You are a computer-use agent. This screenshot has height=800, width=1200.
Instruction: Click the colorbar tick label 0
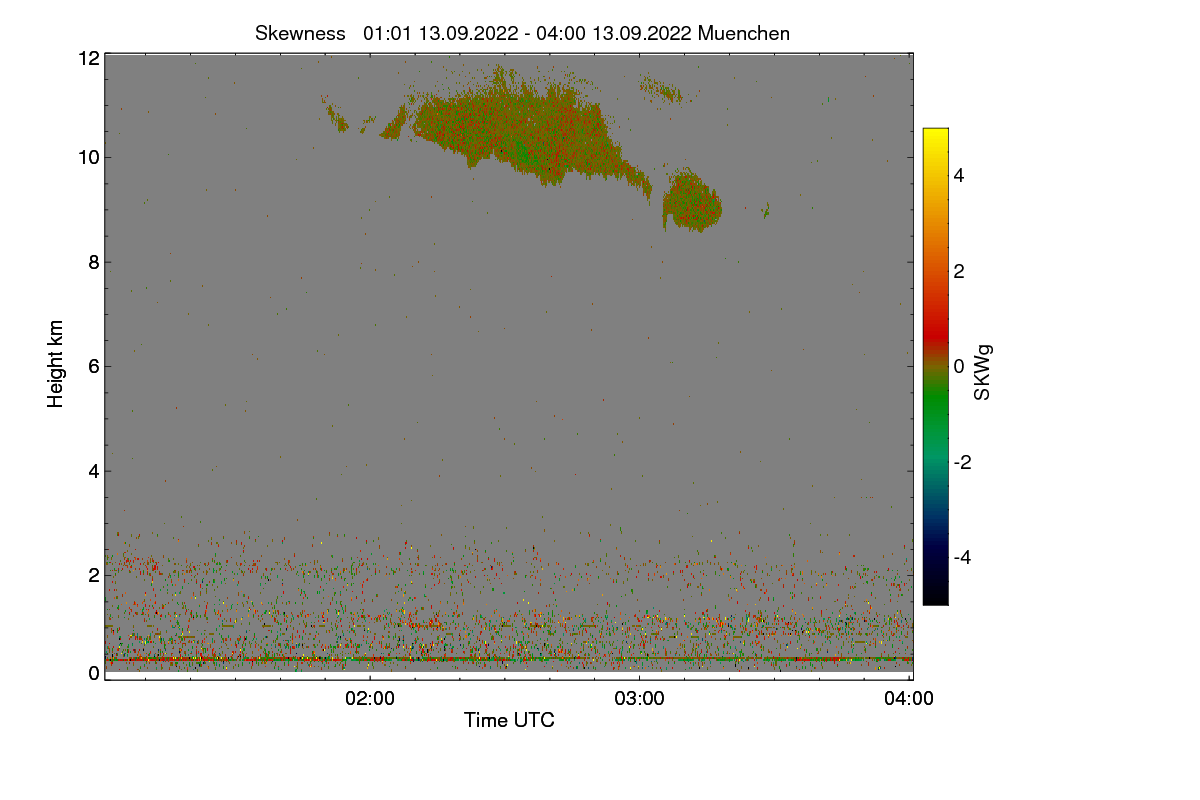pos(959,367)
